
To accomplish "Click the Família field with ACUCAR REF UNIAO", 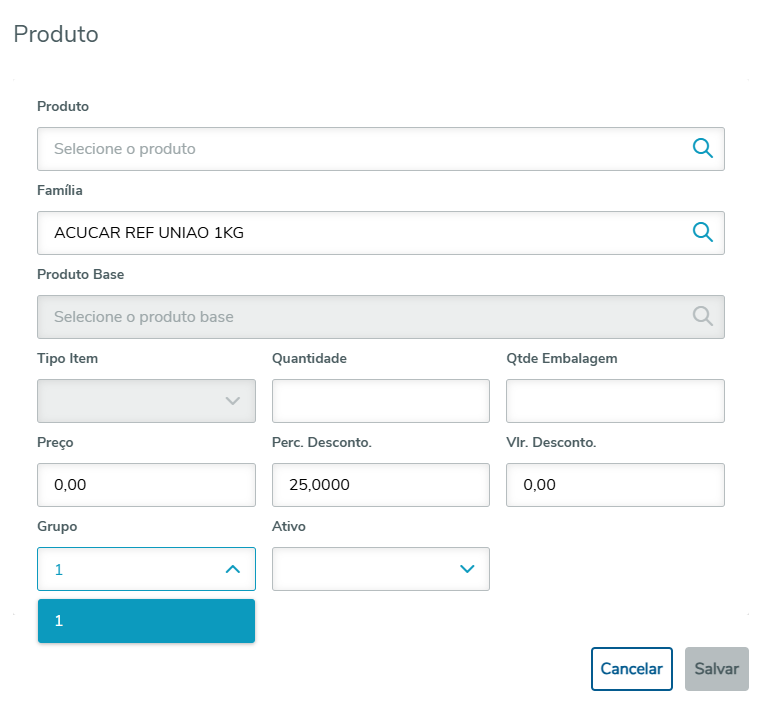I will 360,232.
